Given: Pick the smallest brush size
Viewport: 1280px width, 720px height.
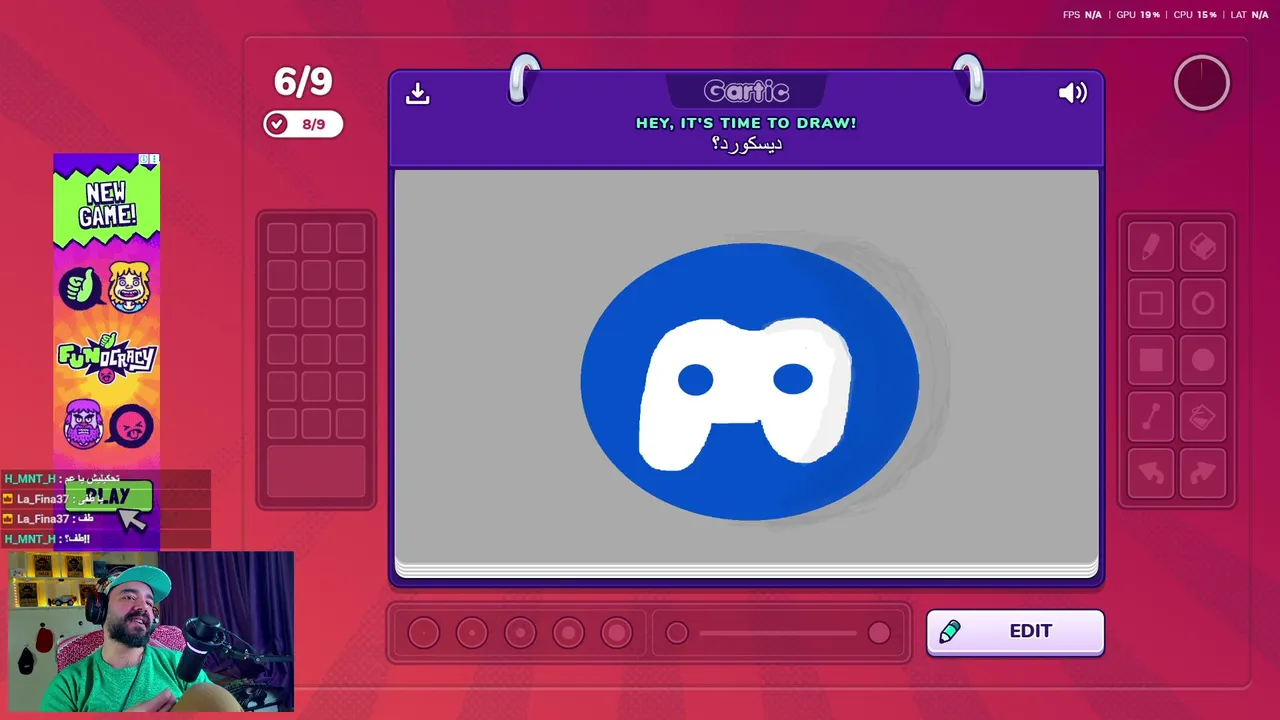Looking at the screenshot, I should pos(424,632).
